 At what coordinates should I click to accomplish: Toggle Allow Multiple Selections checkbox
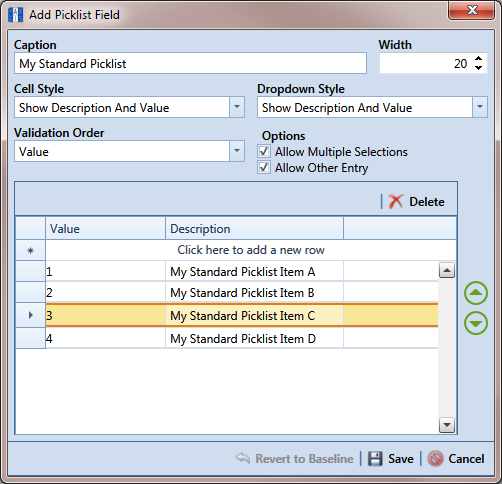click(x=264, y=151)
